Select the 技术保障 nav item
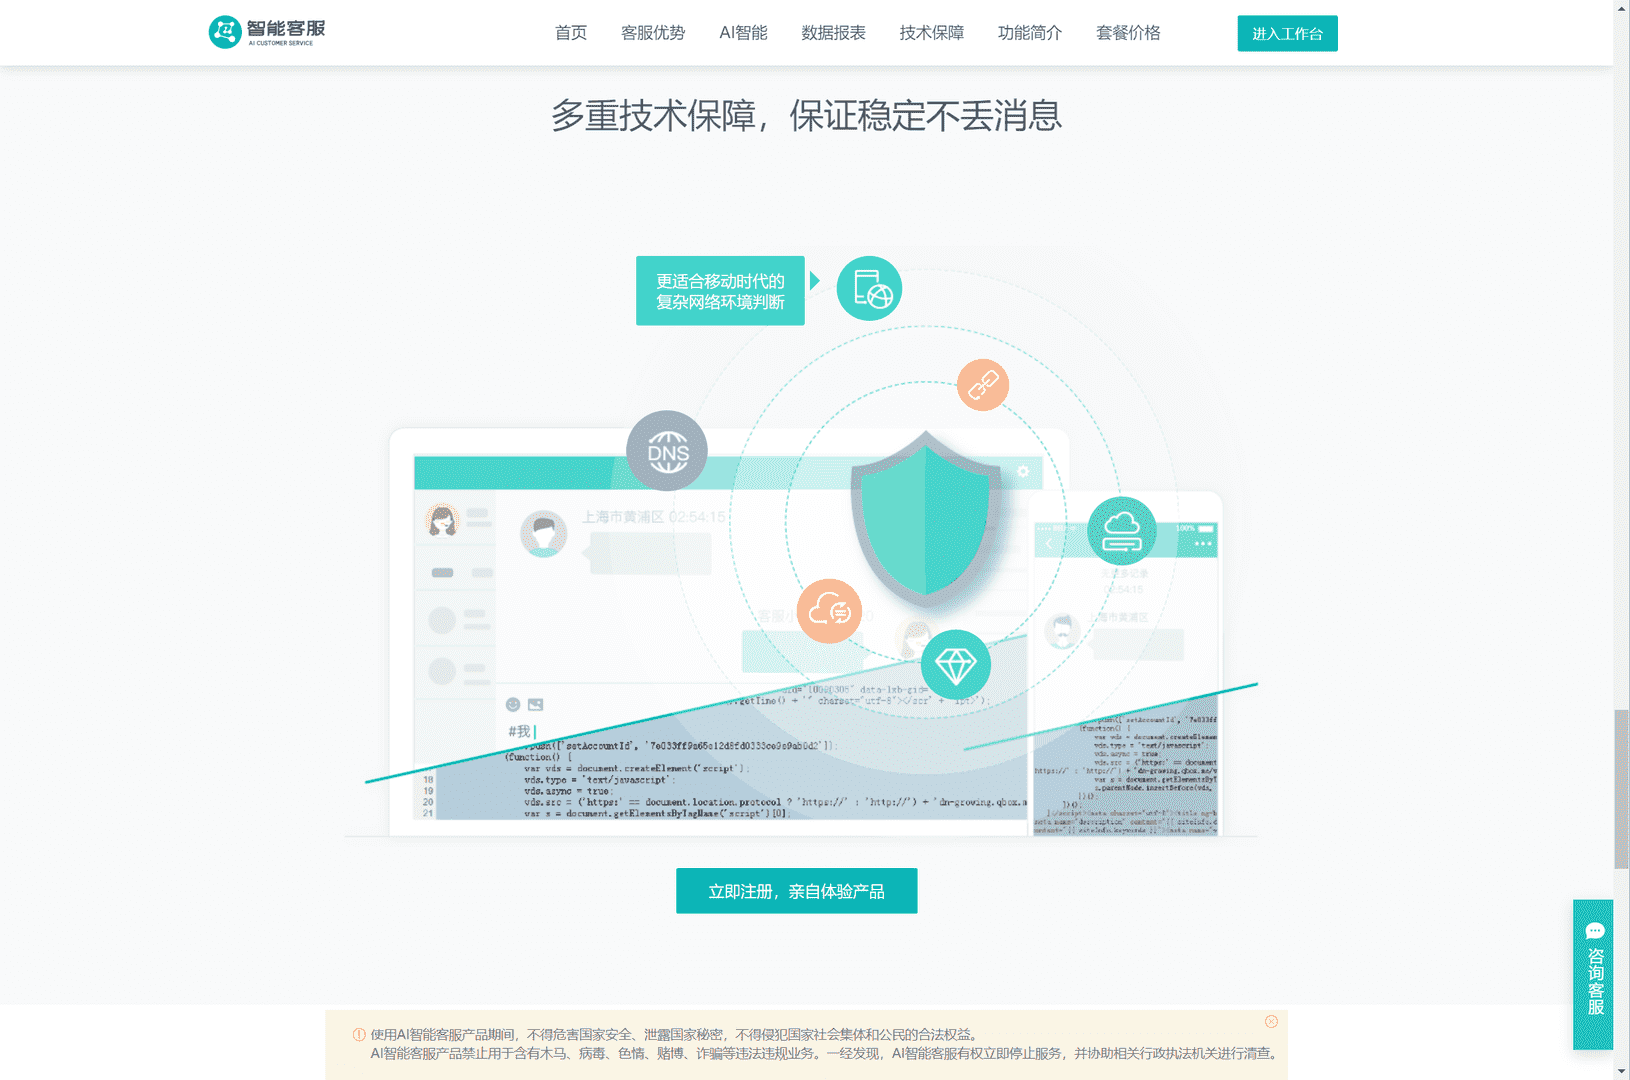This screenshot has width=1630, height=1080. pyautogui.click(x=931, y=33)
